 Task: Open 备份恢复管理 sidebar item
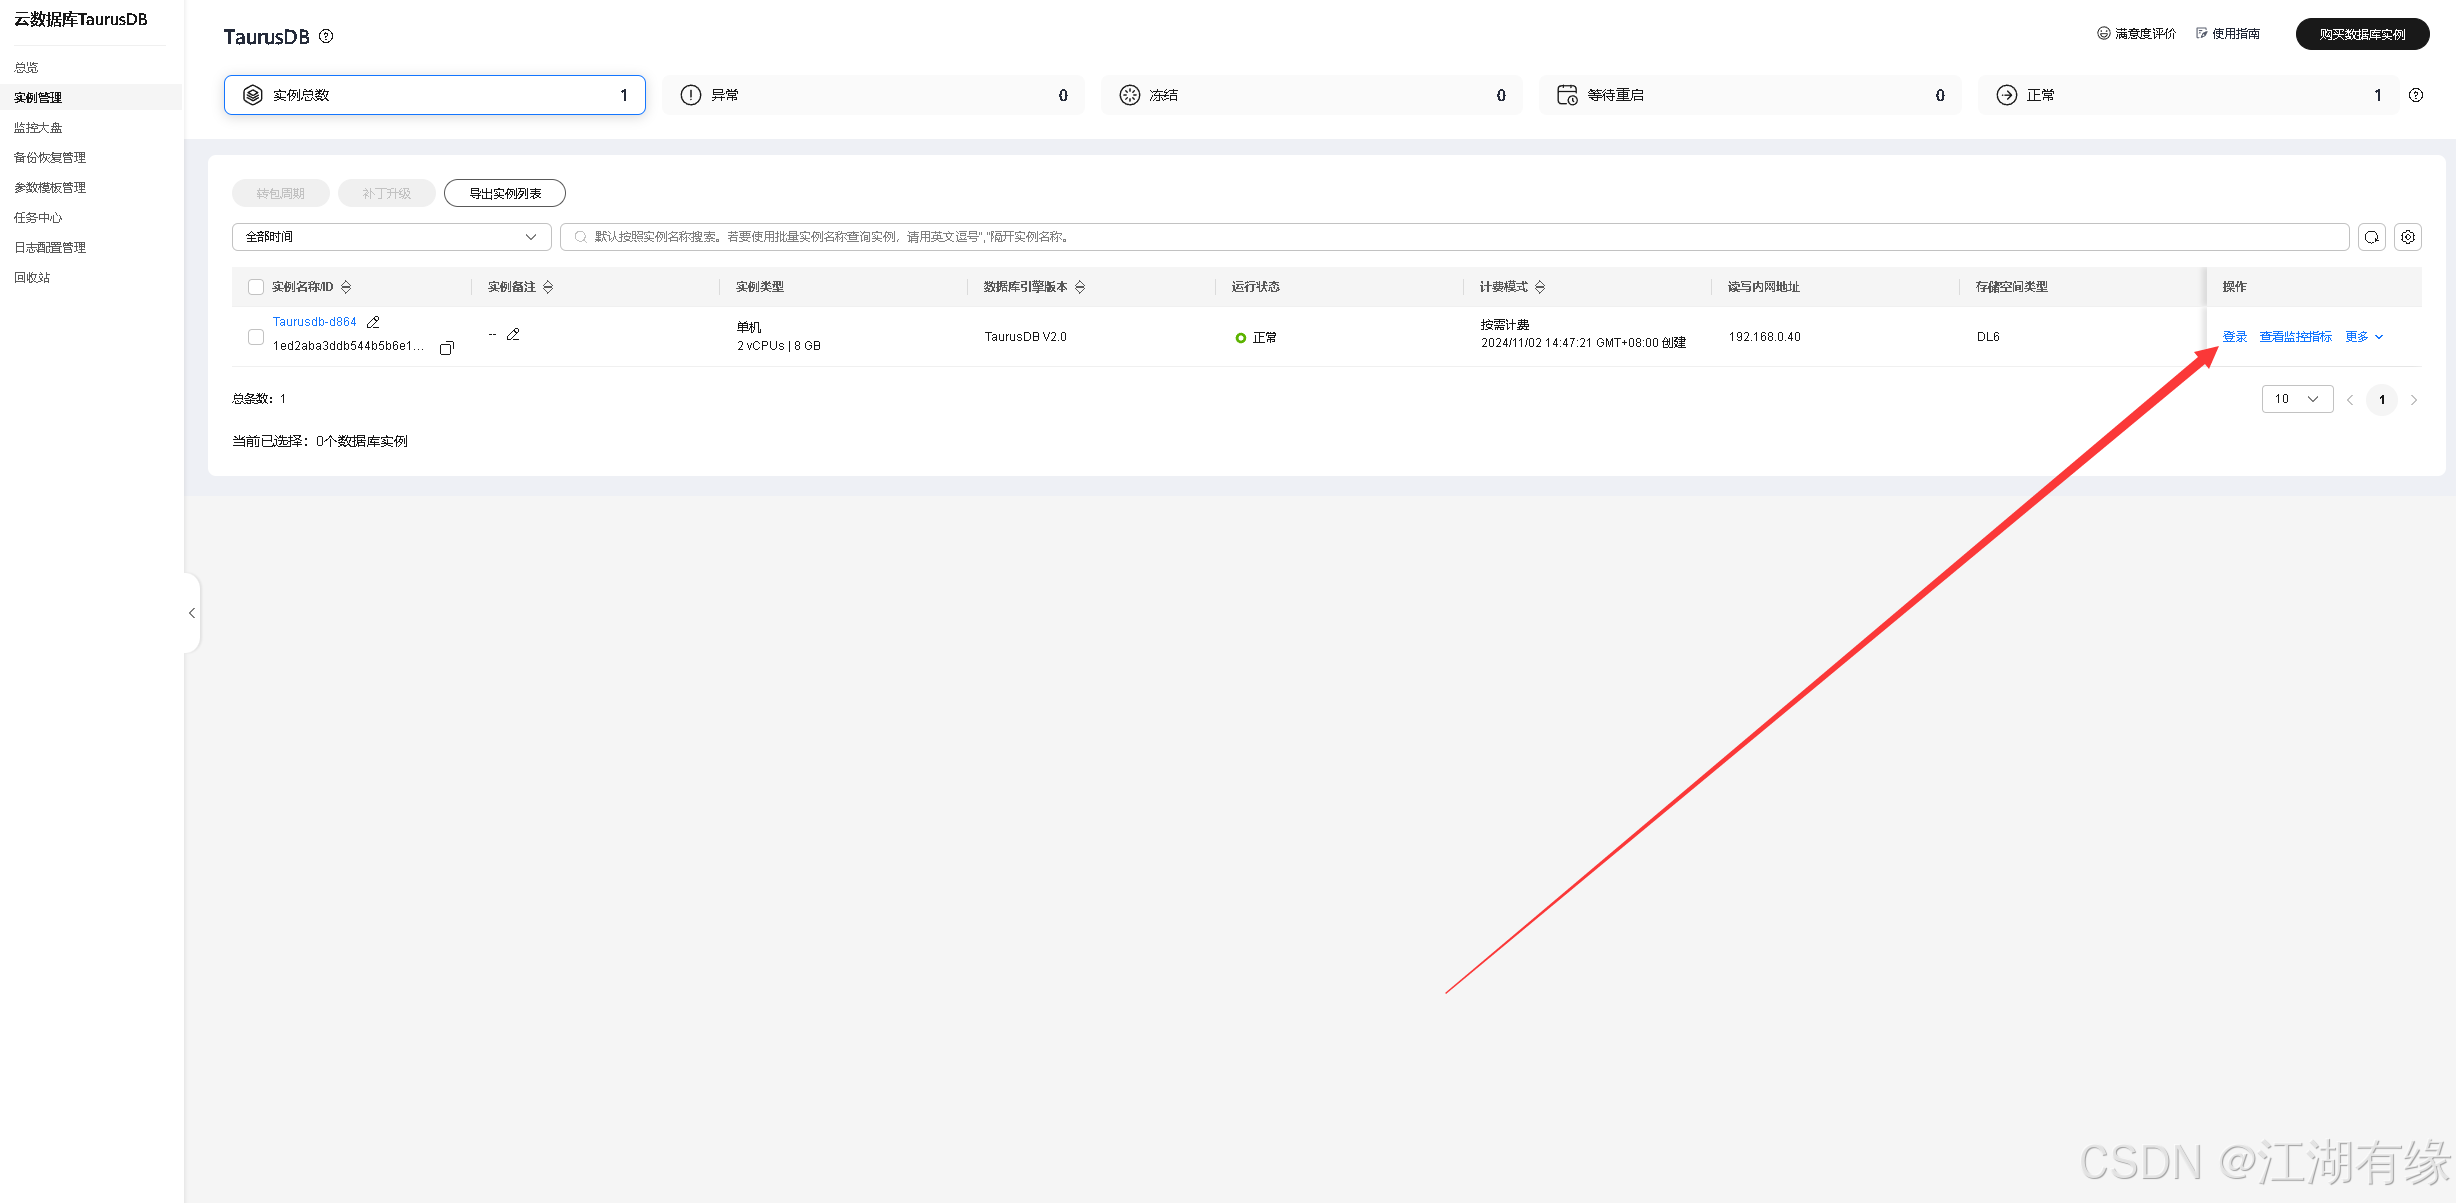click(x=50, y=158)
